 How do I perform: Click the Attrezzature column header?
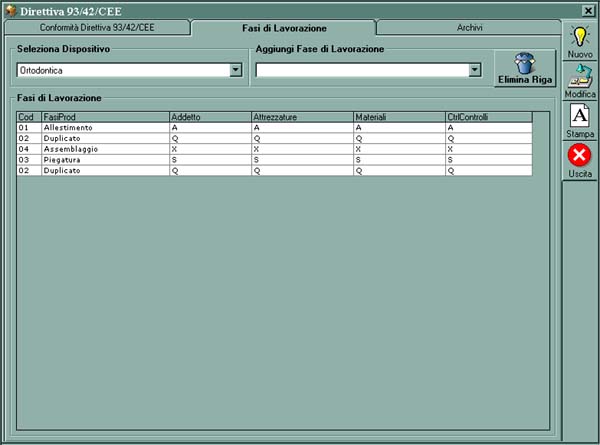pyautogui.click(x=302, y=117)
